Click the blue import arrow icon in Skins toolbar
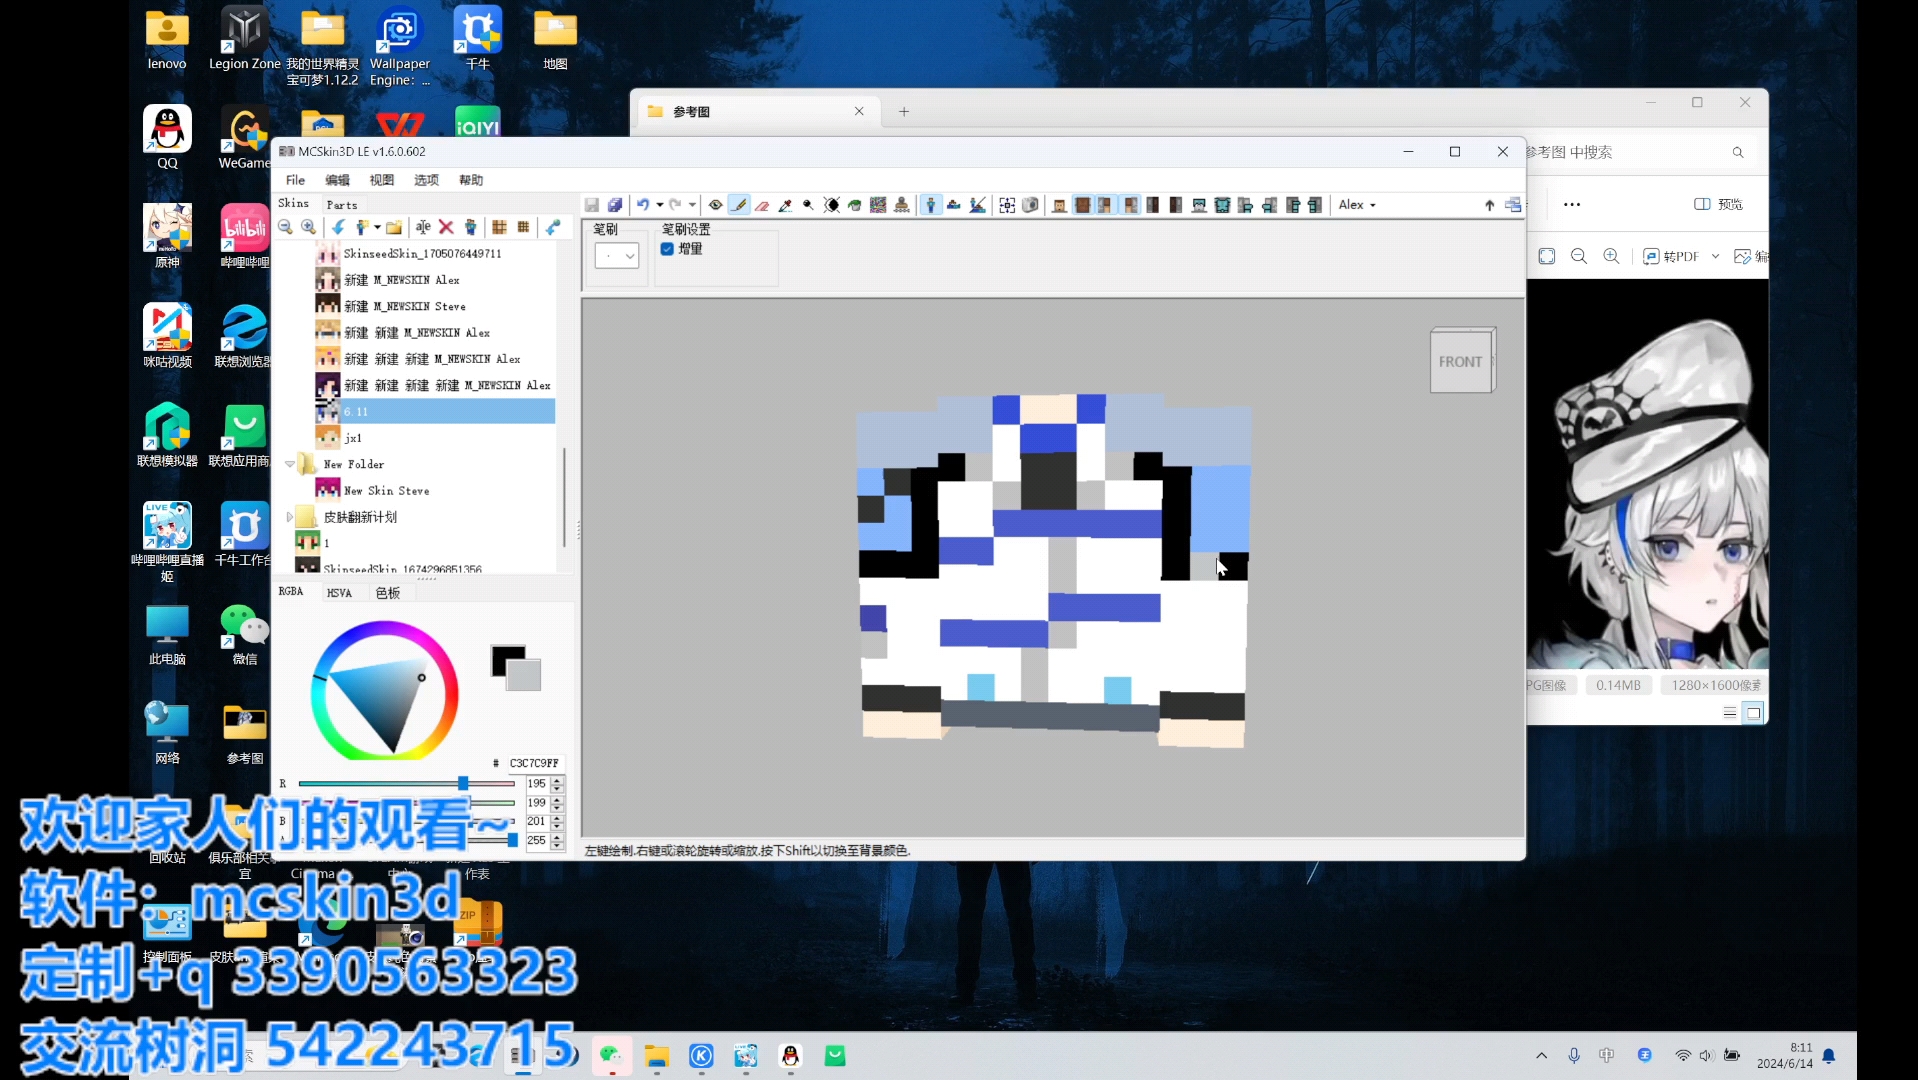The width and height of the screenshot is (1918, 1080). point(339,228)
